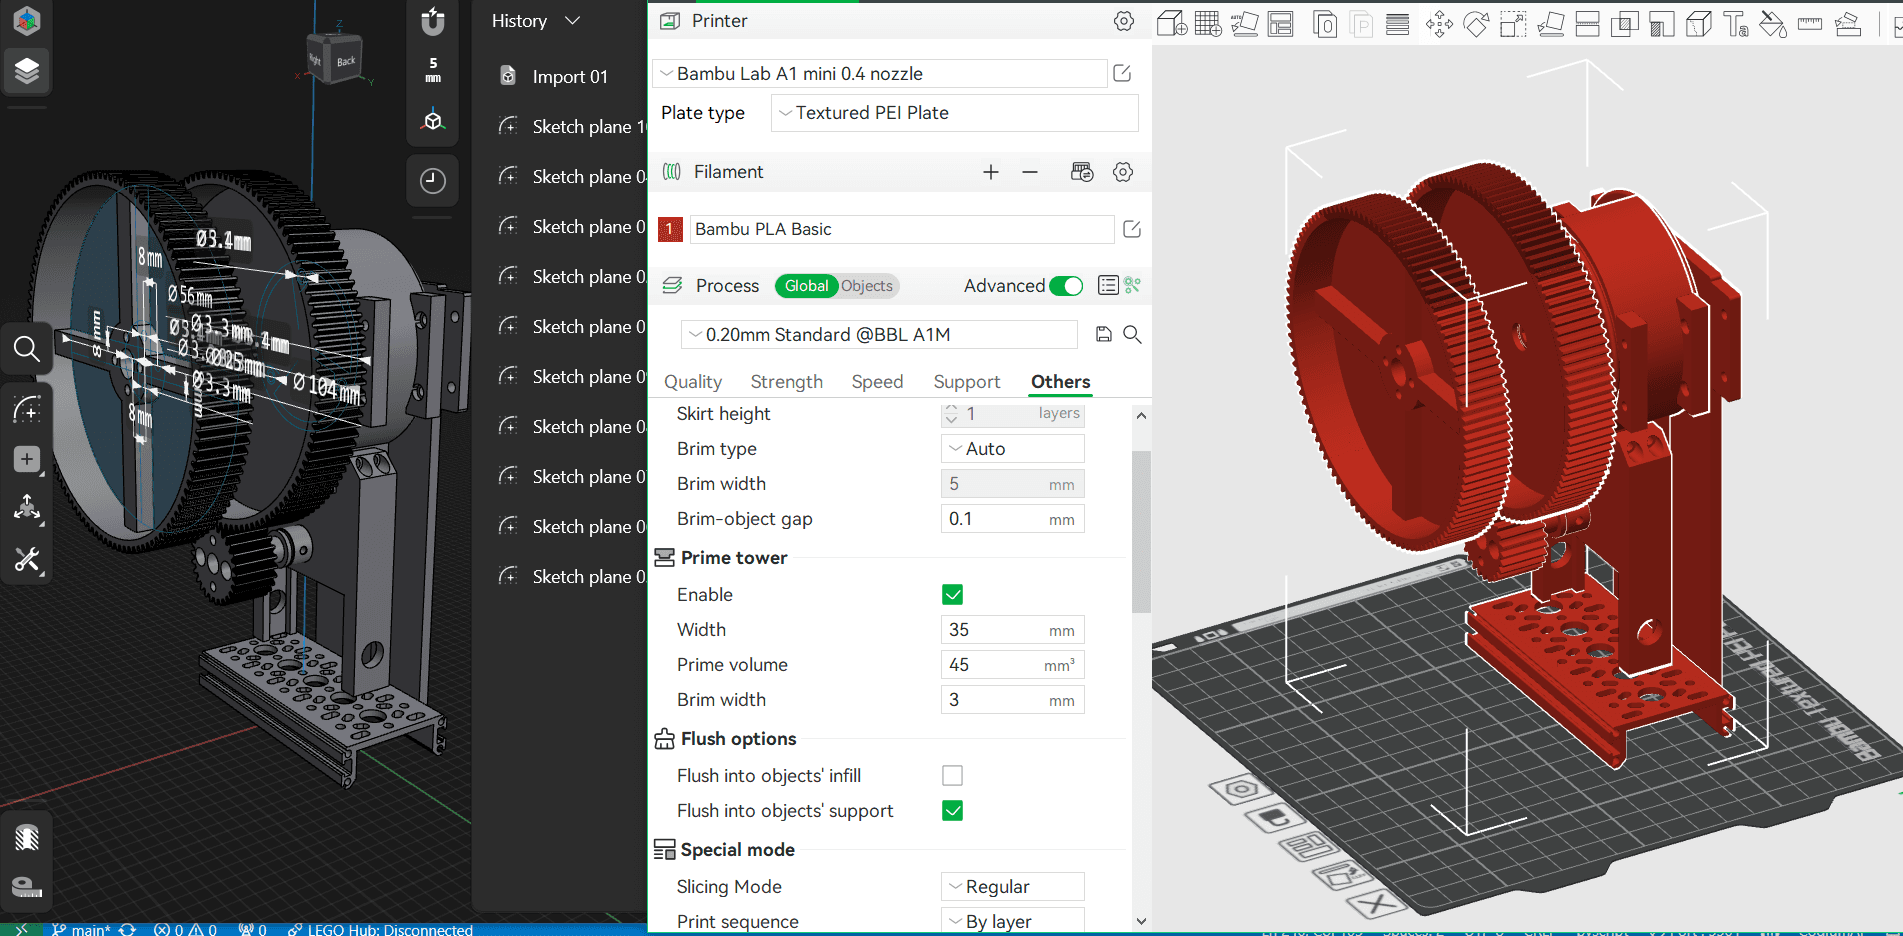Click the wrench and screwdriver tools icon
This screenshot has height=936, width=1903.
(x=27, y=559)
